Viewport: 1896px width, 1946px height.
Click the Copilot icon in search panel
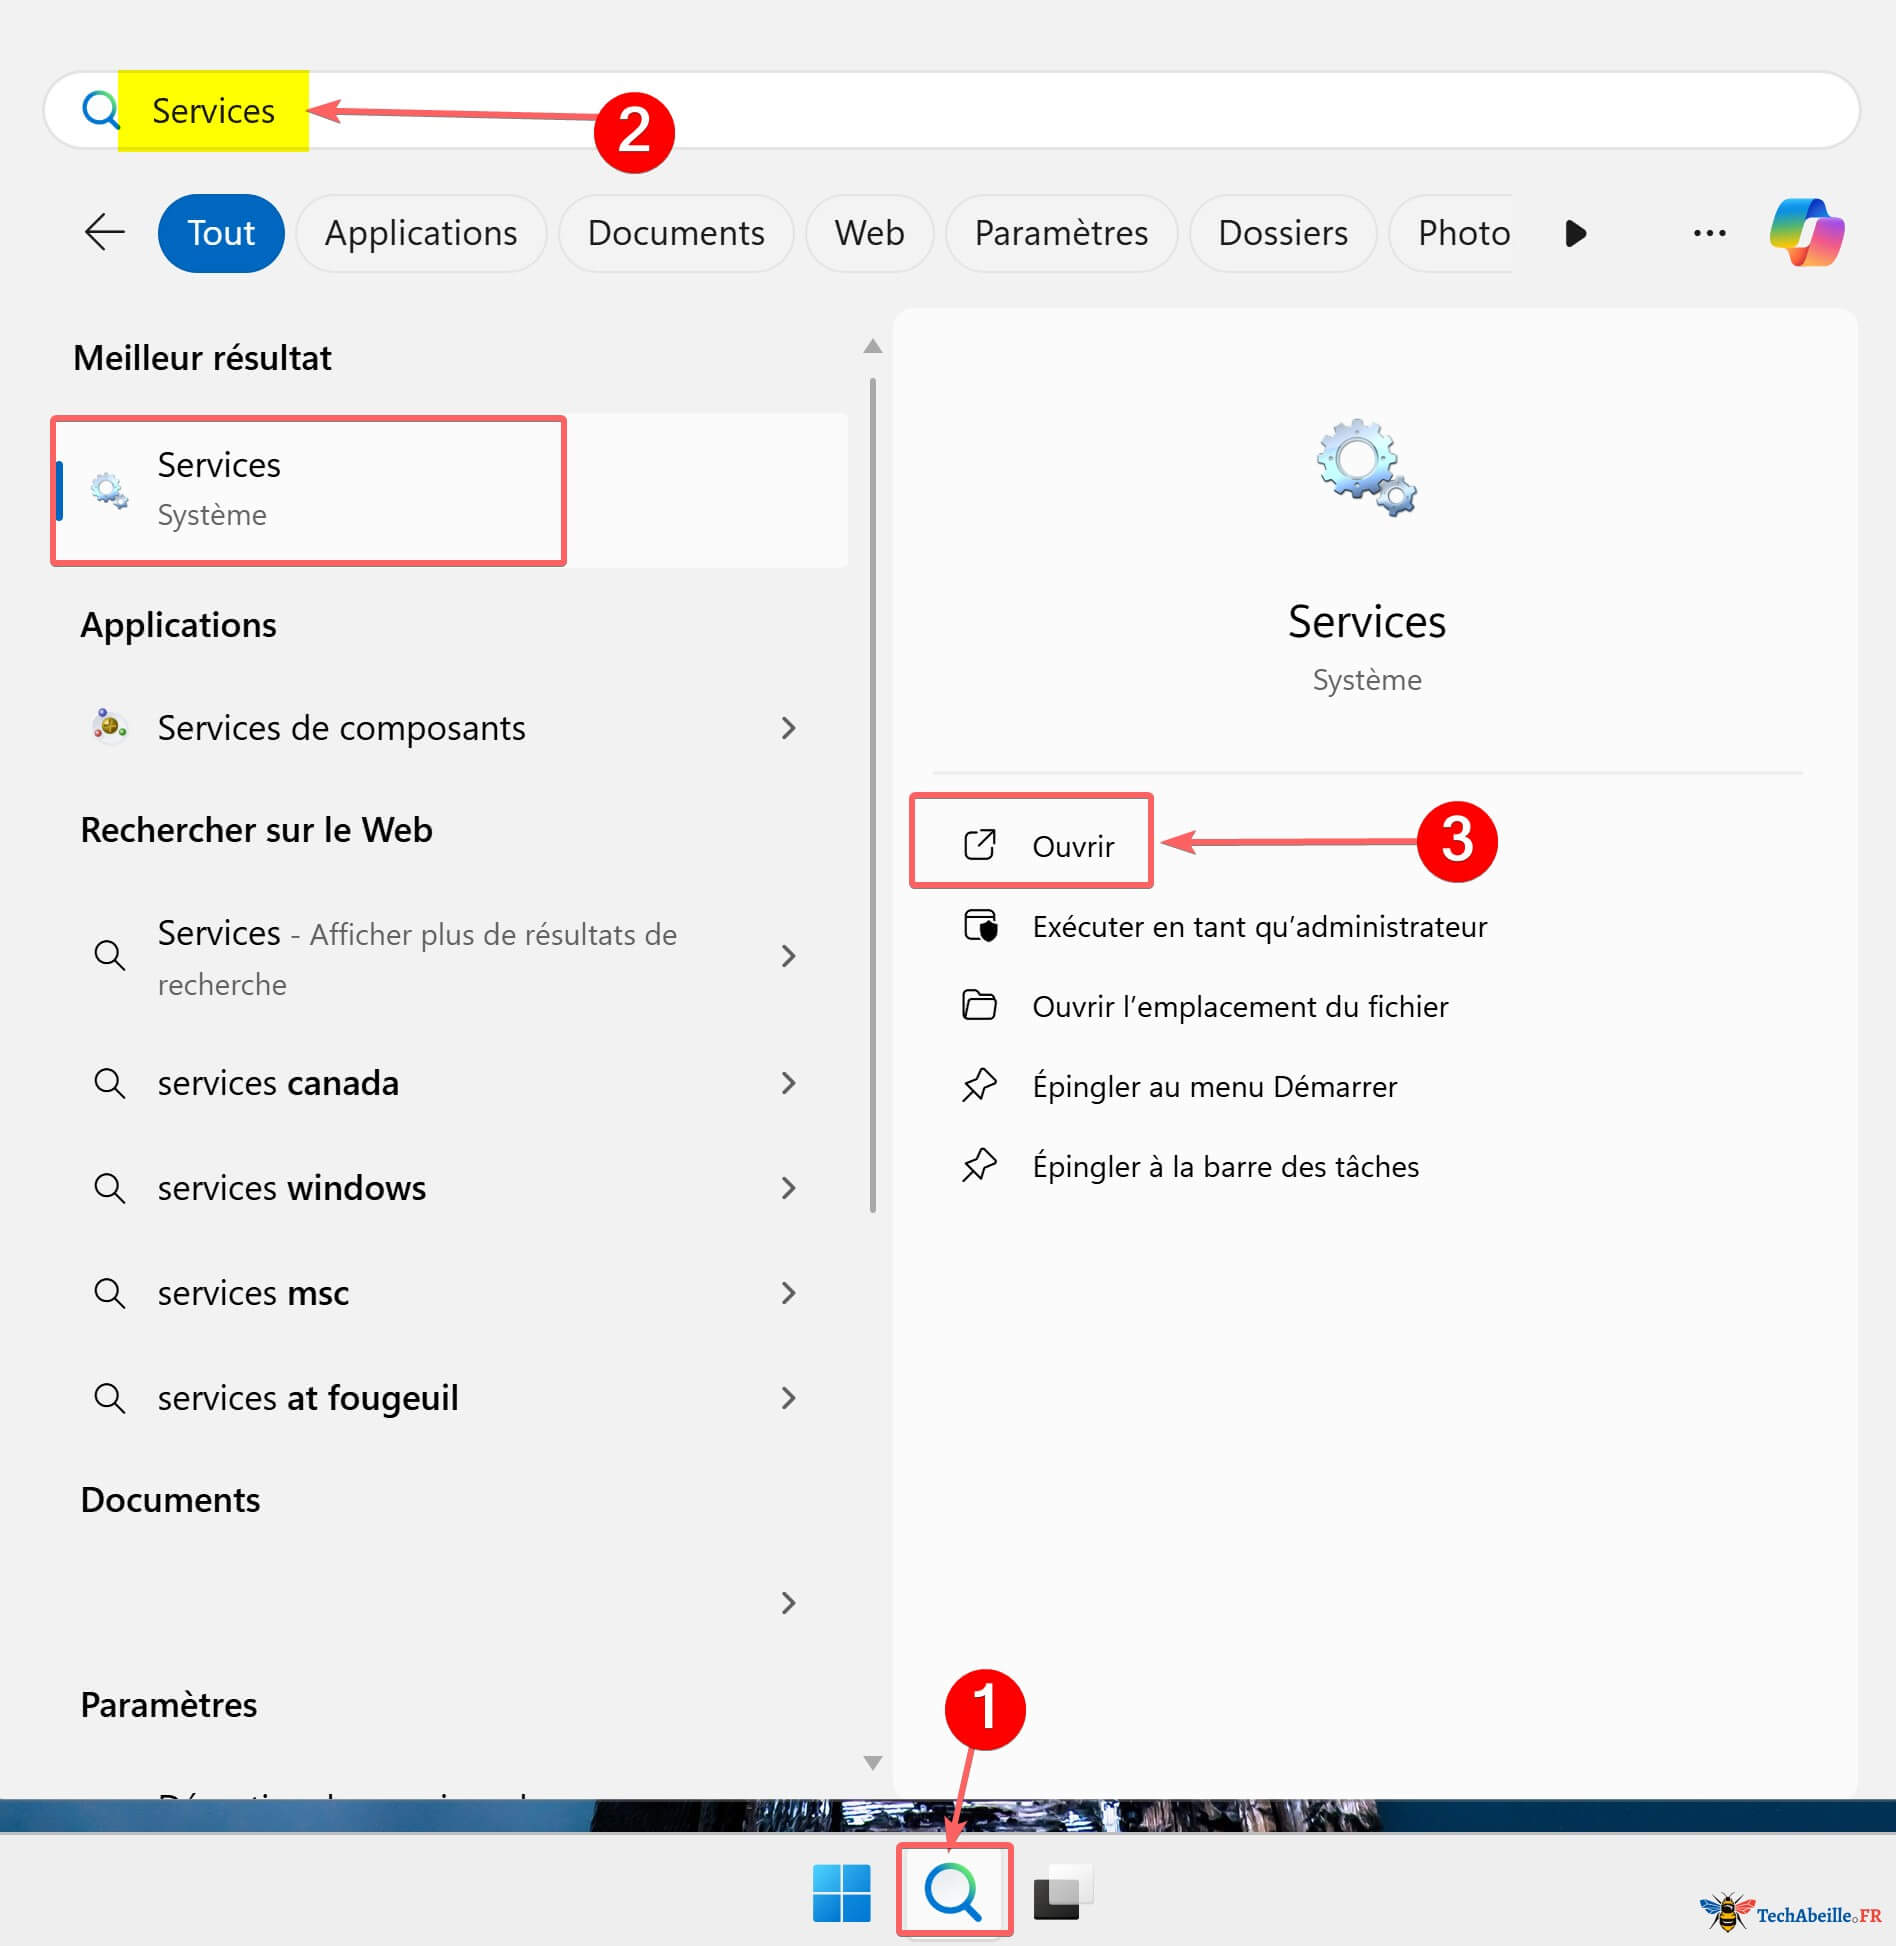pos(1806,233)
